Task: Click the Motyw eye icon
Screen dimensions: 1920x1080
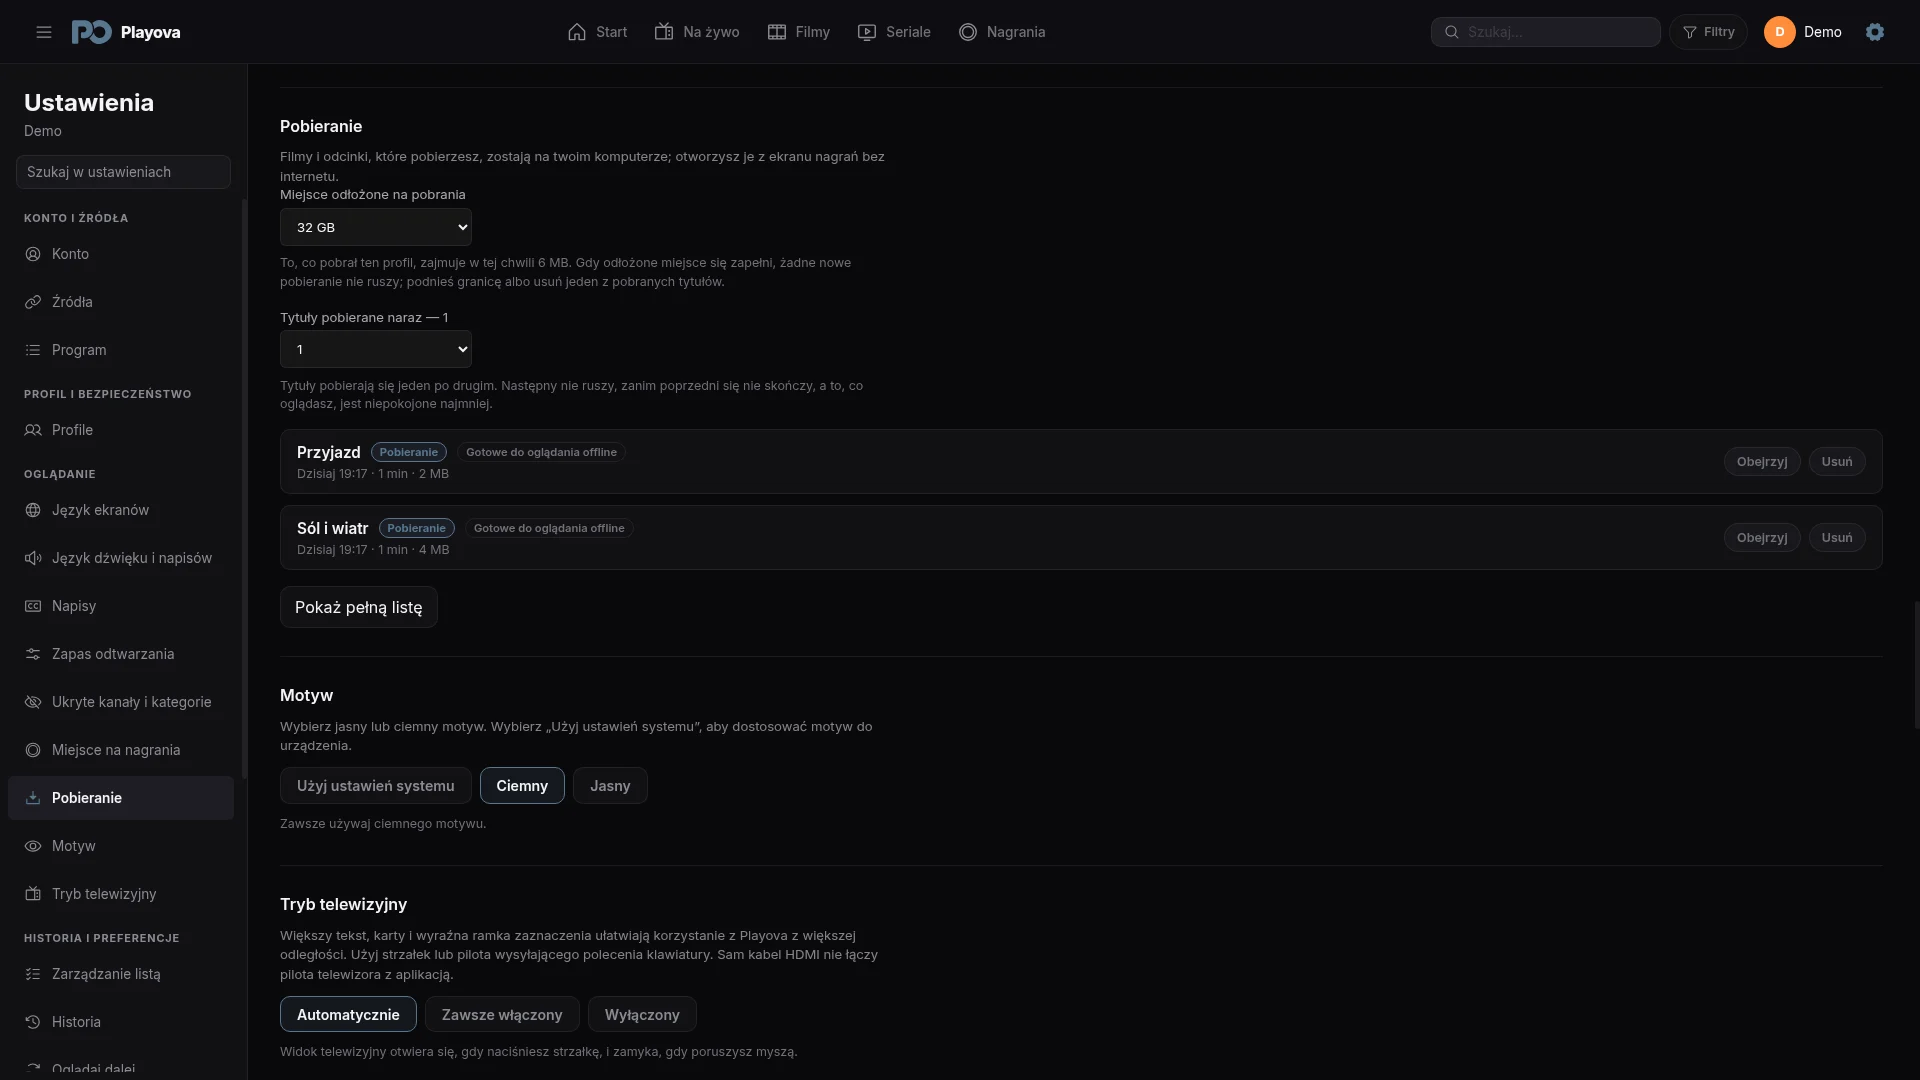Action: point(33,846)
